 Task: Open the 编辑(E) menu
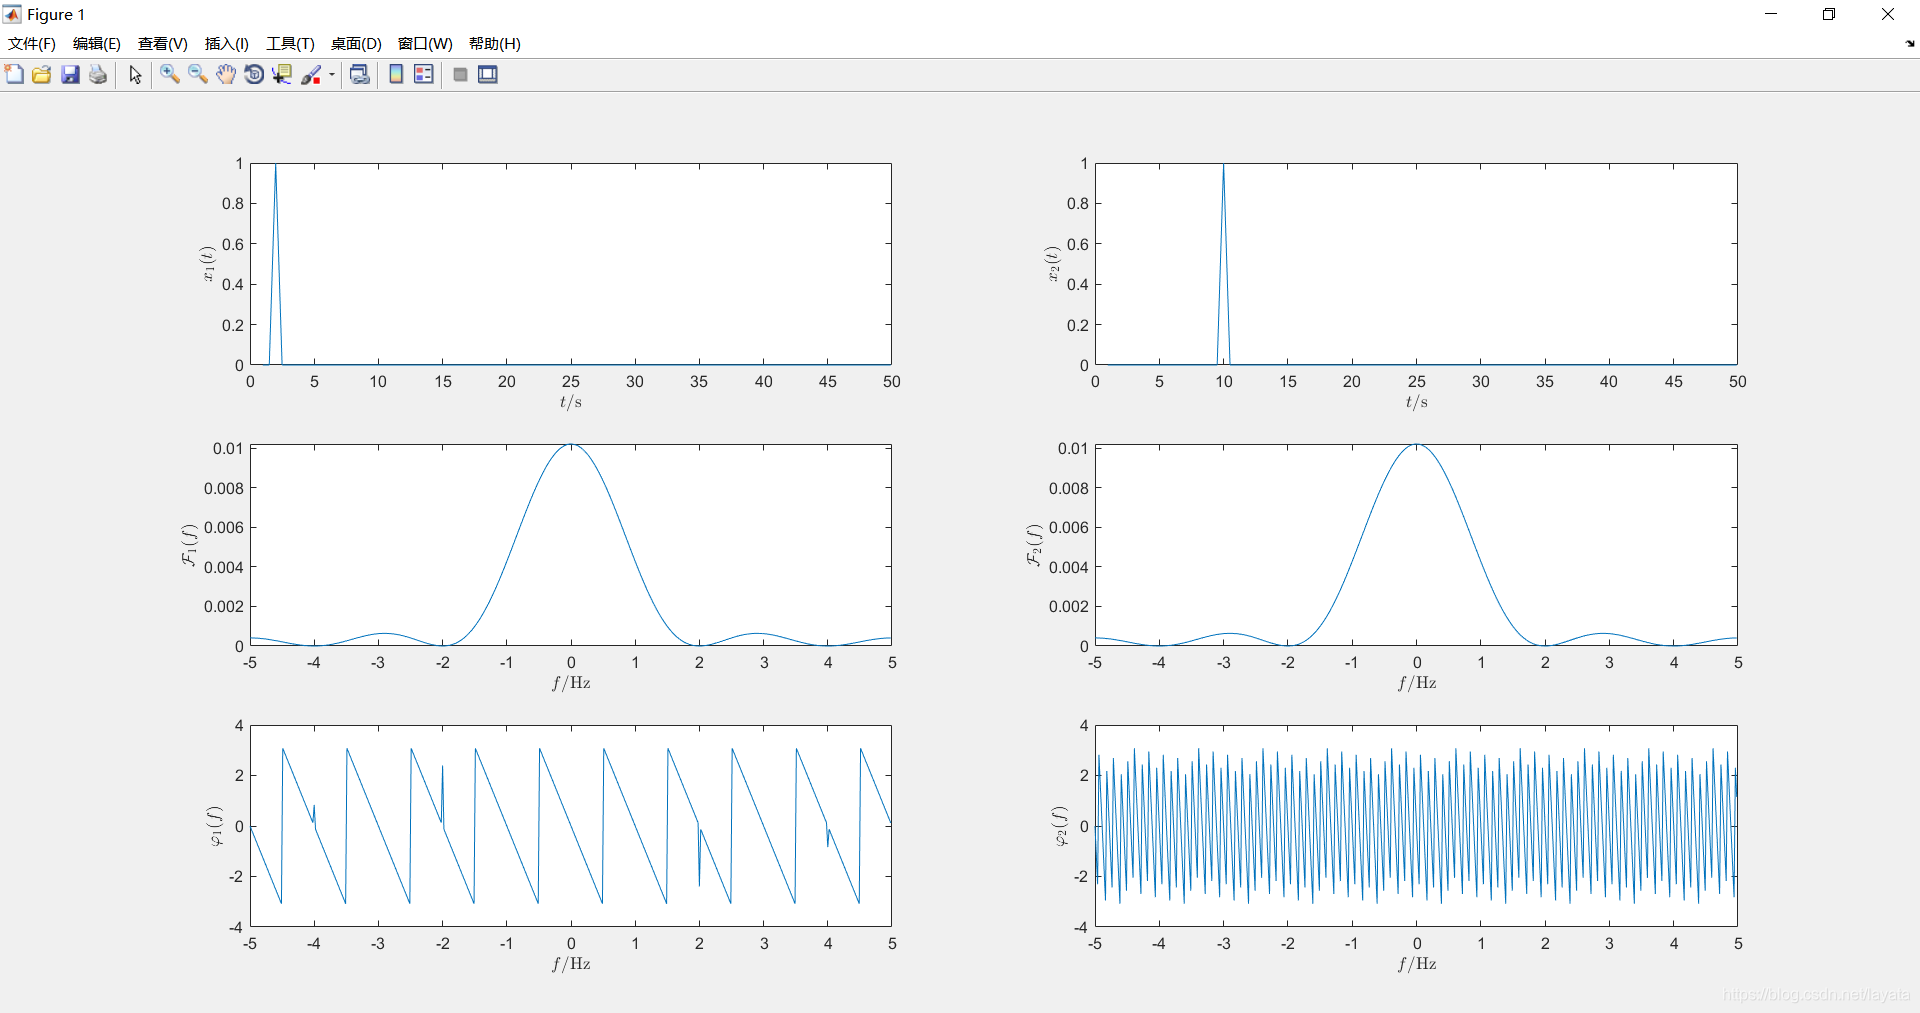(x=97, y=44)
